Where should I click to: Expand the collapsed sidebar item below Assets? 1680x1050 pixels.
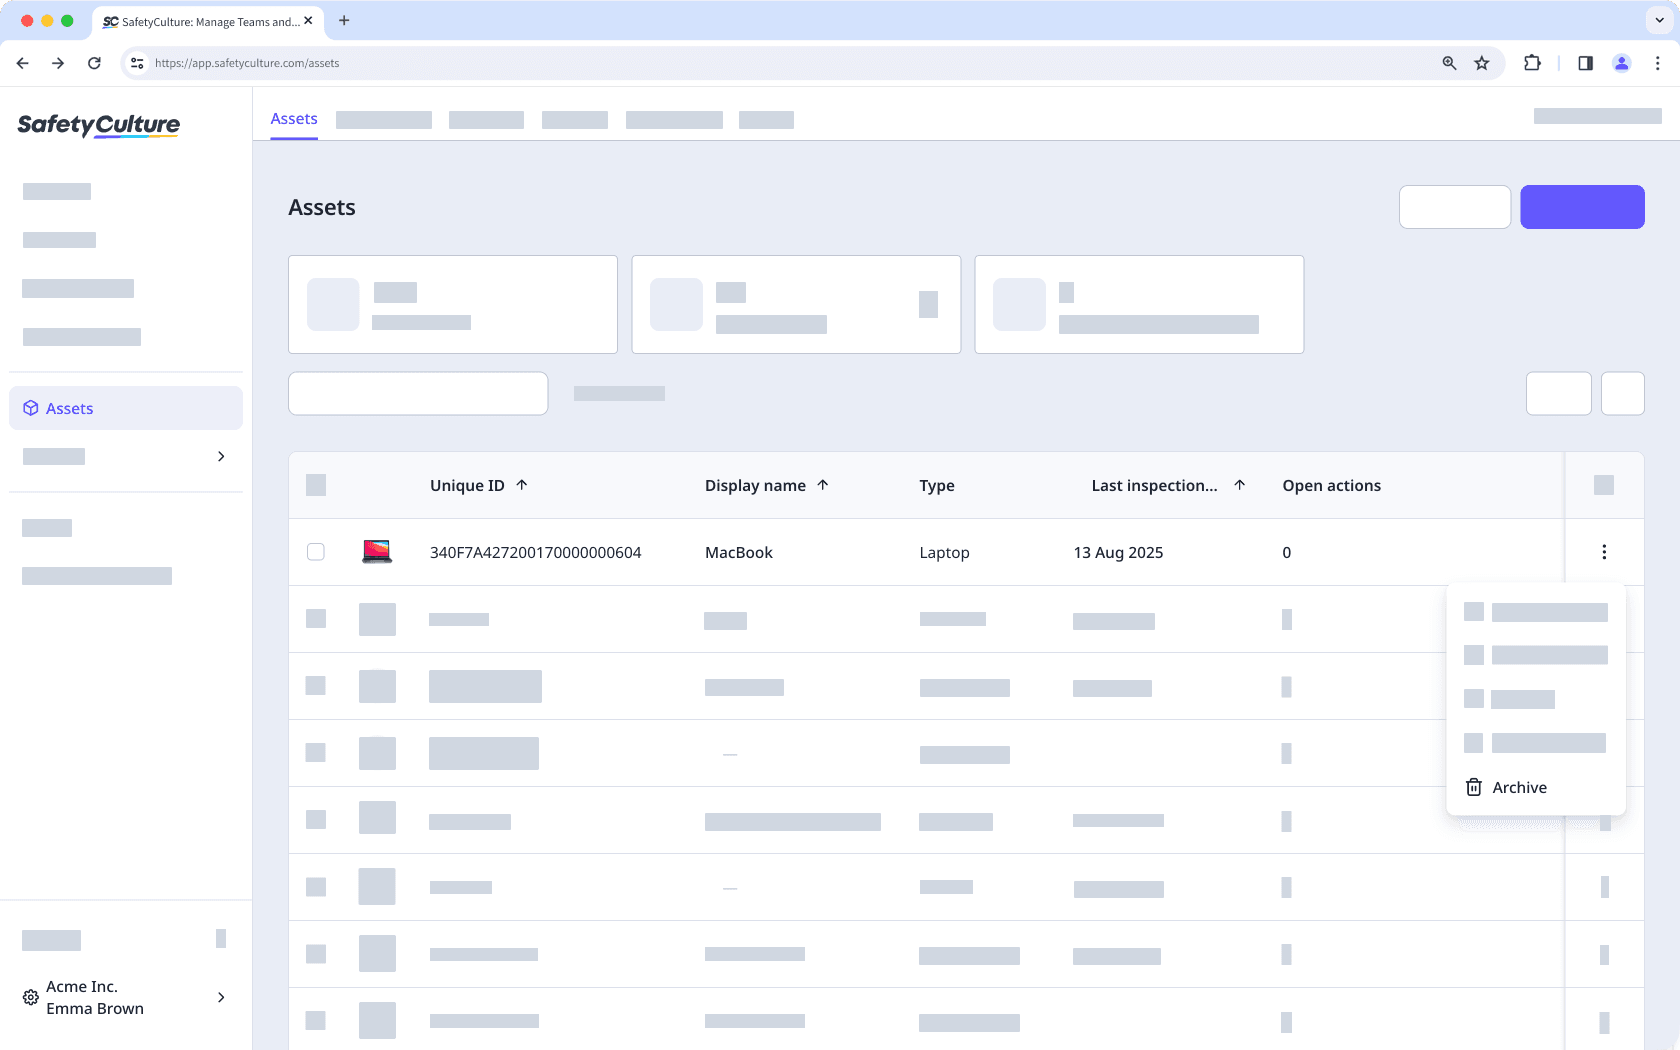click(x=221, y=456)
